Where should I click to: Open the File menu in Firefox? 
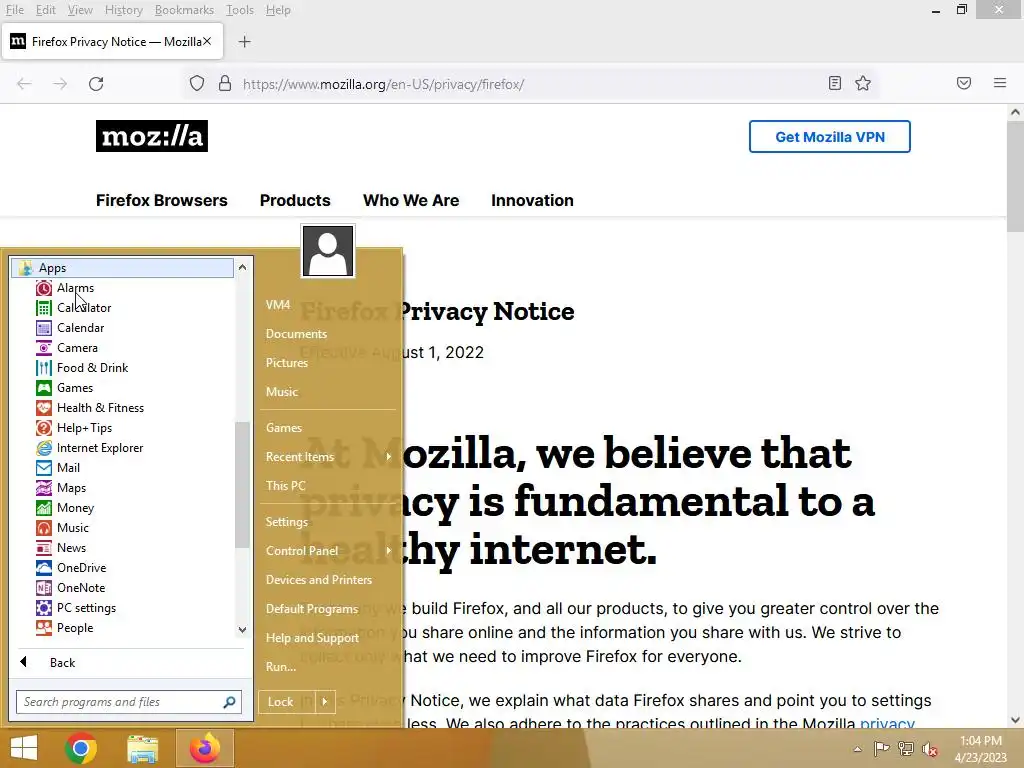(x=14, y=10)
